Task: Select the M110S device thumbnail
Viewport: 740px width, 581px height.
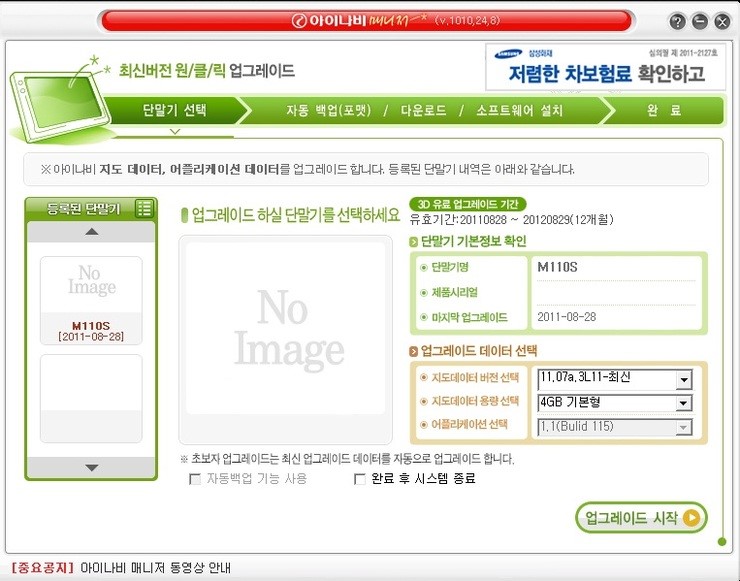Action: coord(91,300)
